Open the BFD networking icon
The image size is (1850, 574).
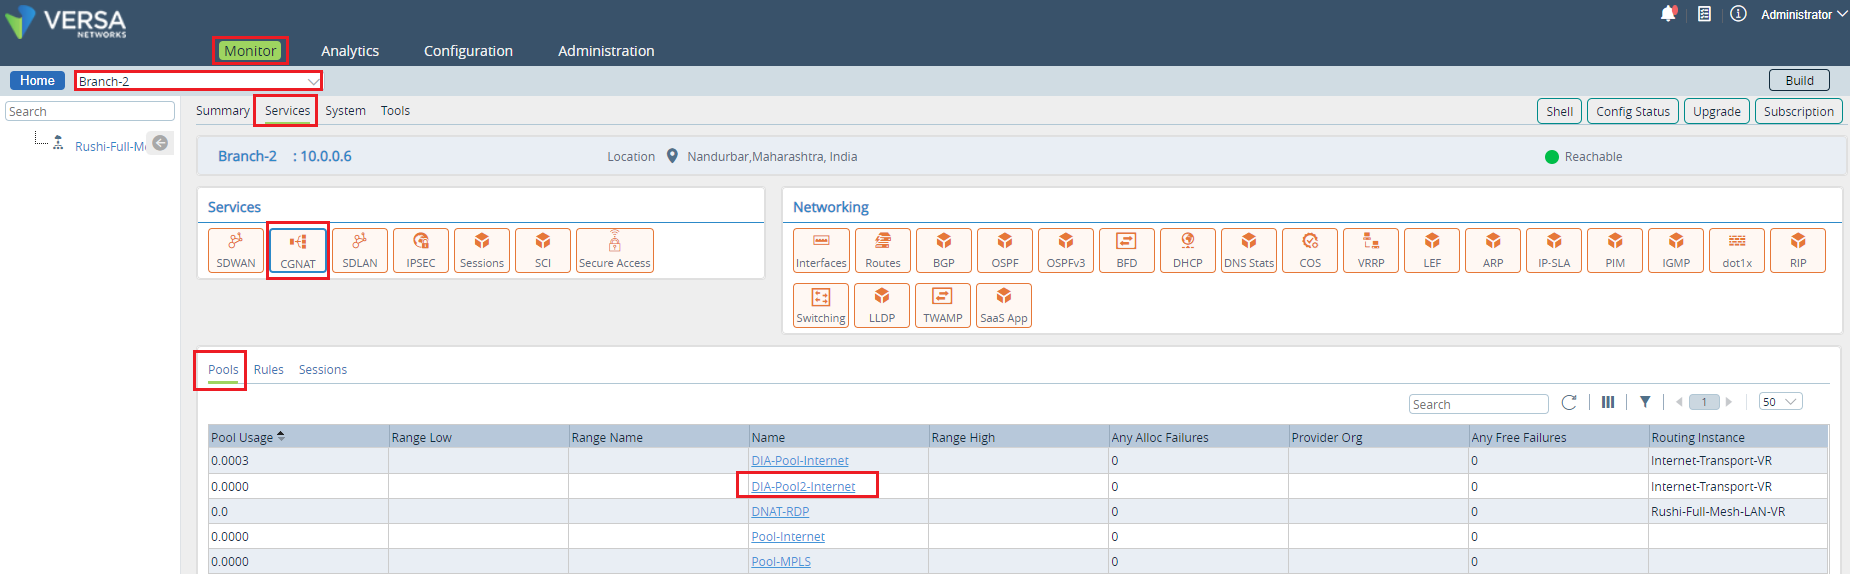click(1127, 250)
